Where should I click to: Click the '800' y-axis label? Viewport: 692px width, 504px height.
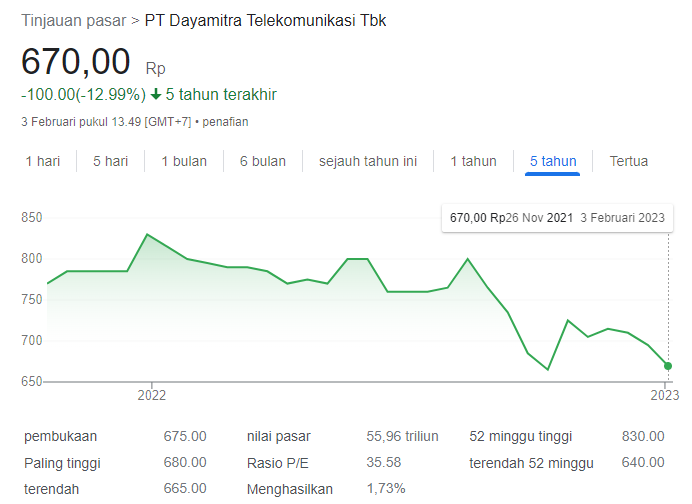tap(32, 258)
